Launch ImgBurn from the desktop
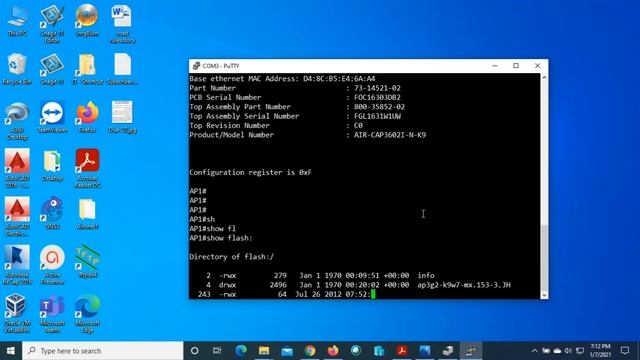 pyautogui.click(x=87, y=20)
